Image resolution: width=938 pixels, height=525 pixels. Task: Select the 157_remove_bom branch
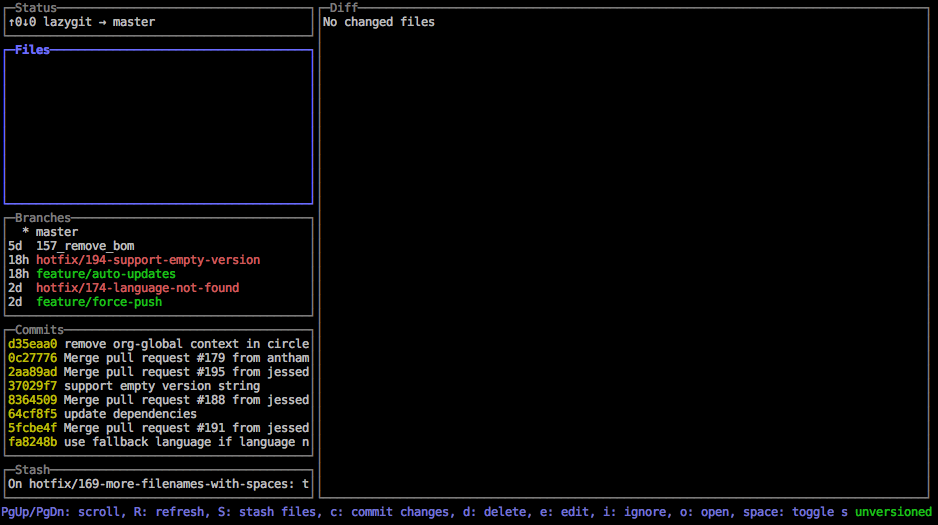[85, 246]
